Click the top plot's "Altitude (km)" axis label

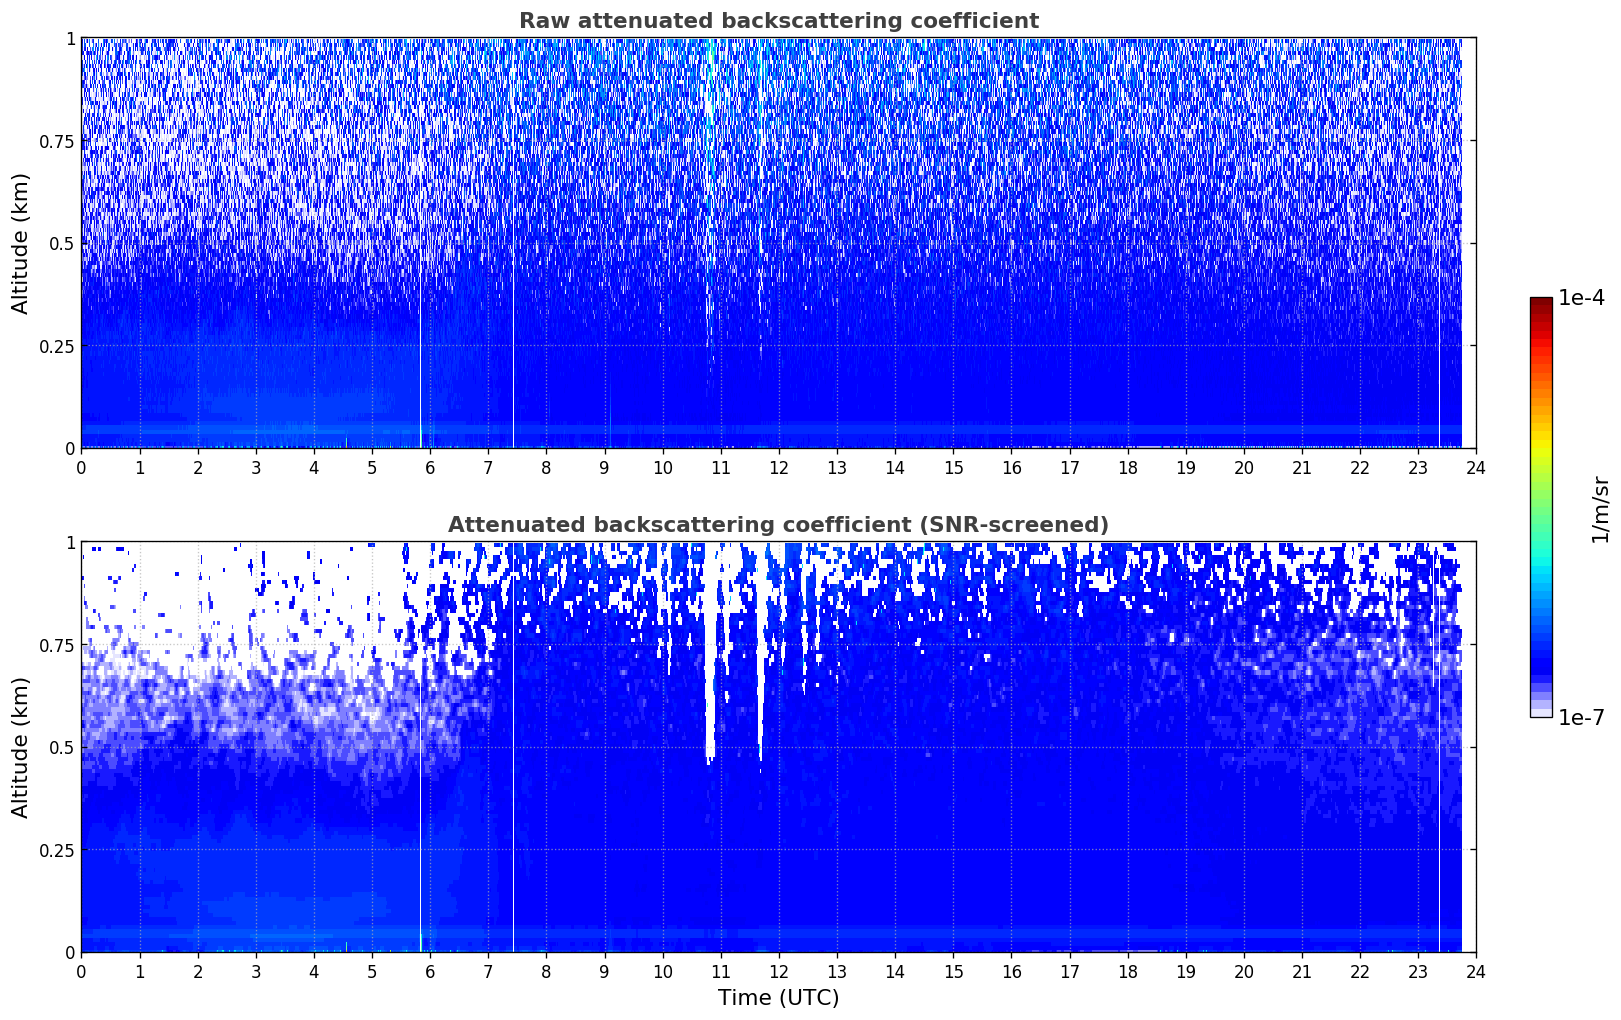(x=21, y=243)
